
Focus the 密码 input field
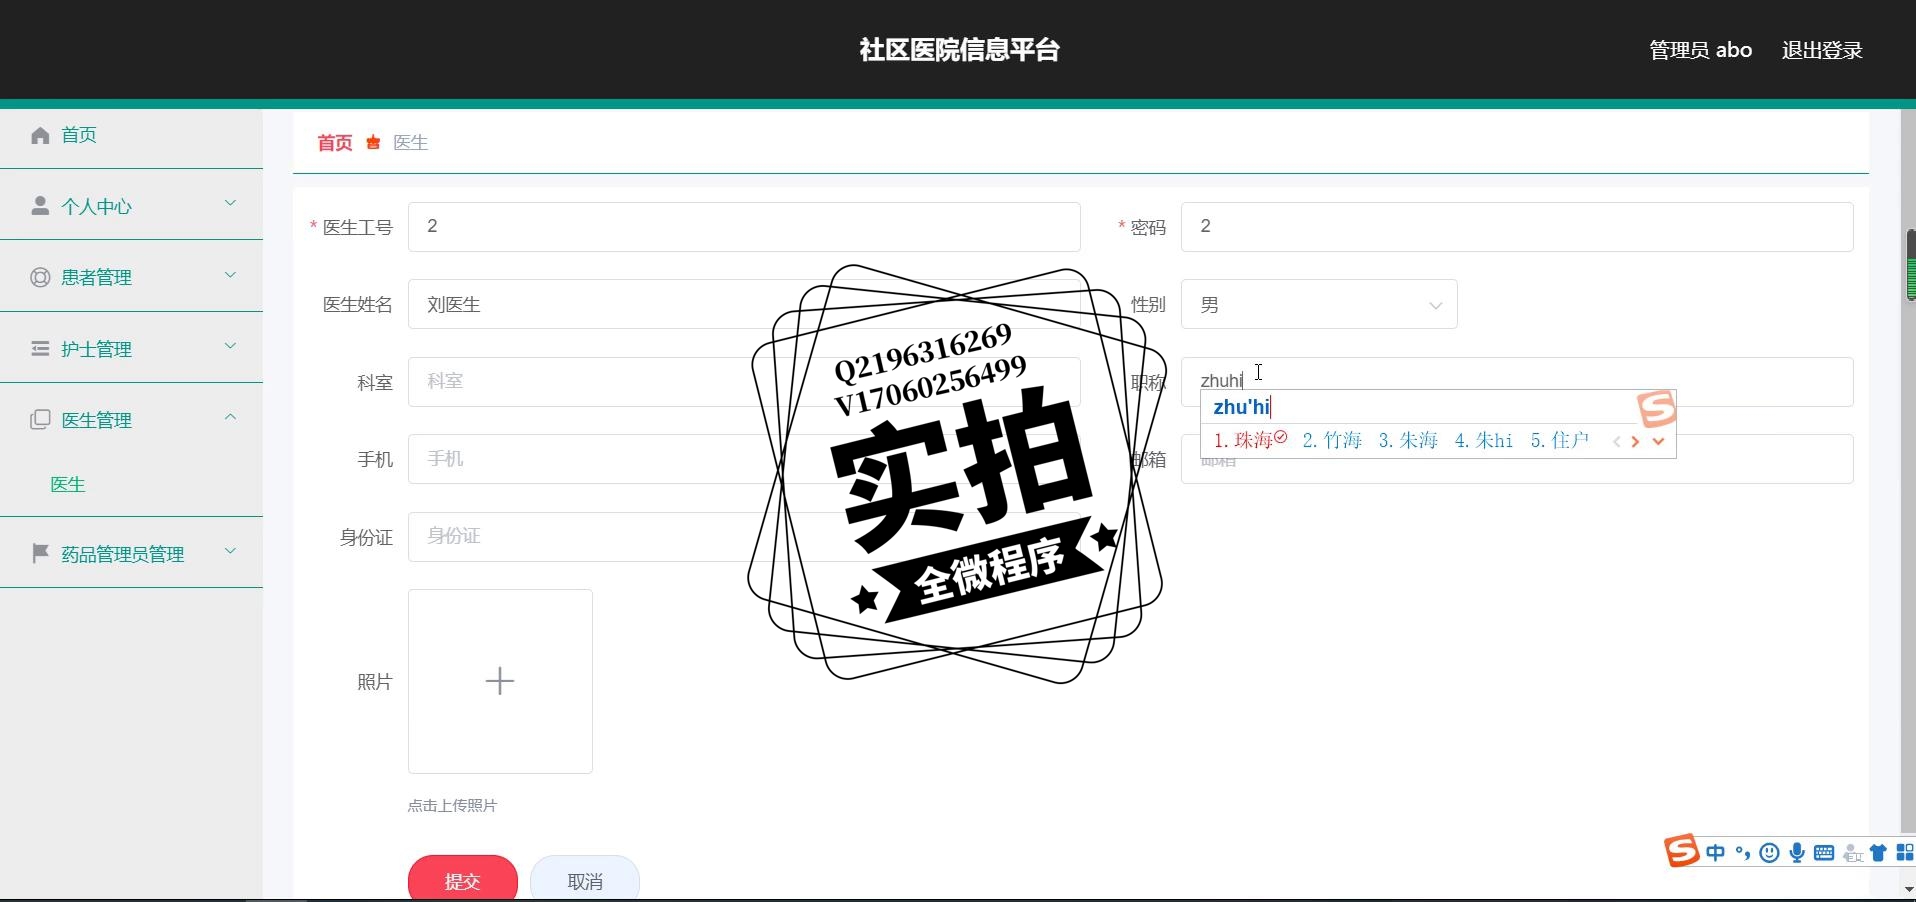pos(1517,227)
